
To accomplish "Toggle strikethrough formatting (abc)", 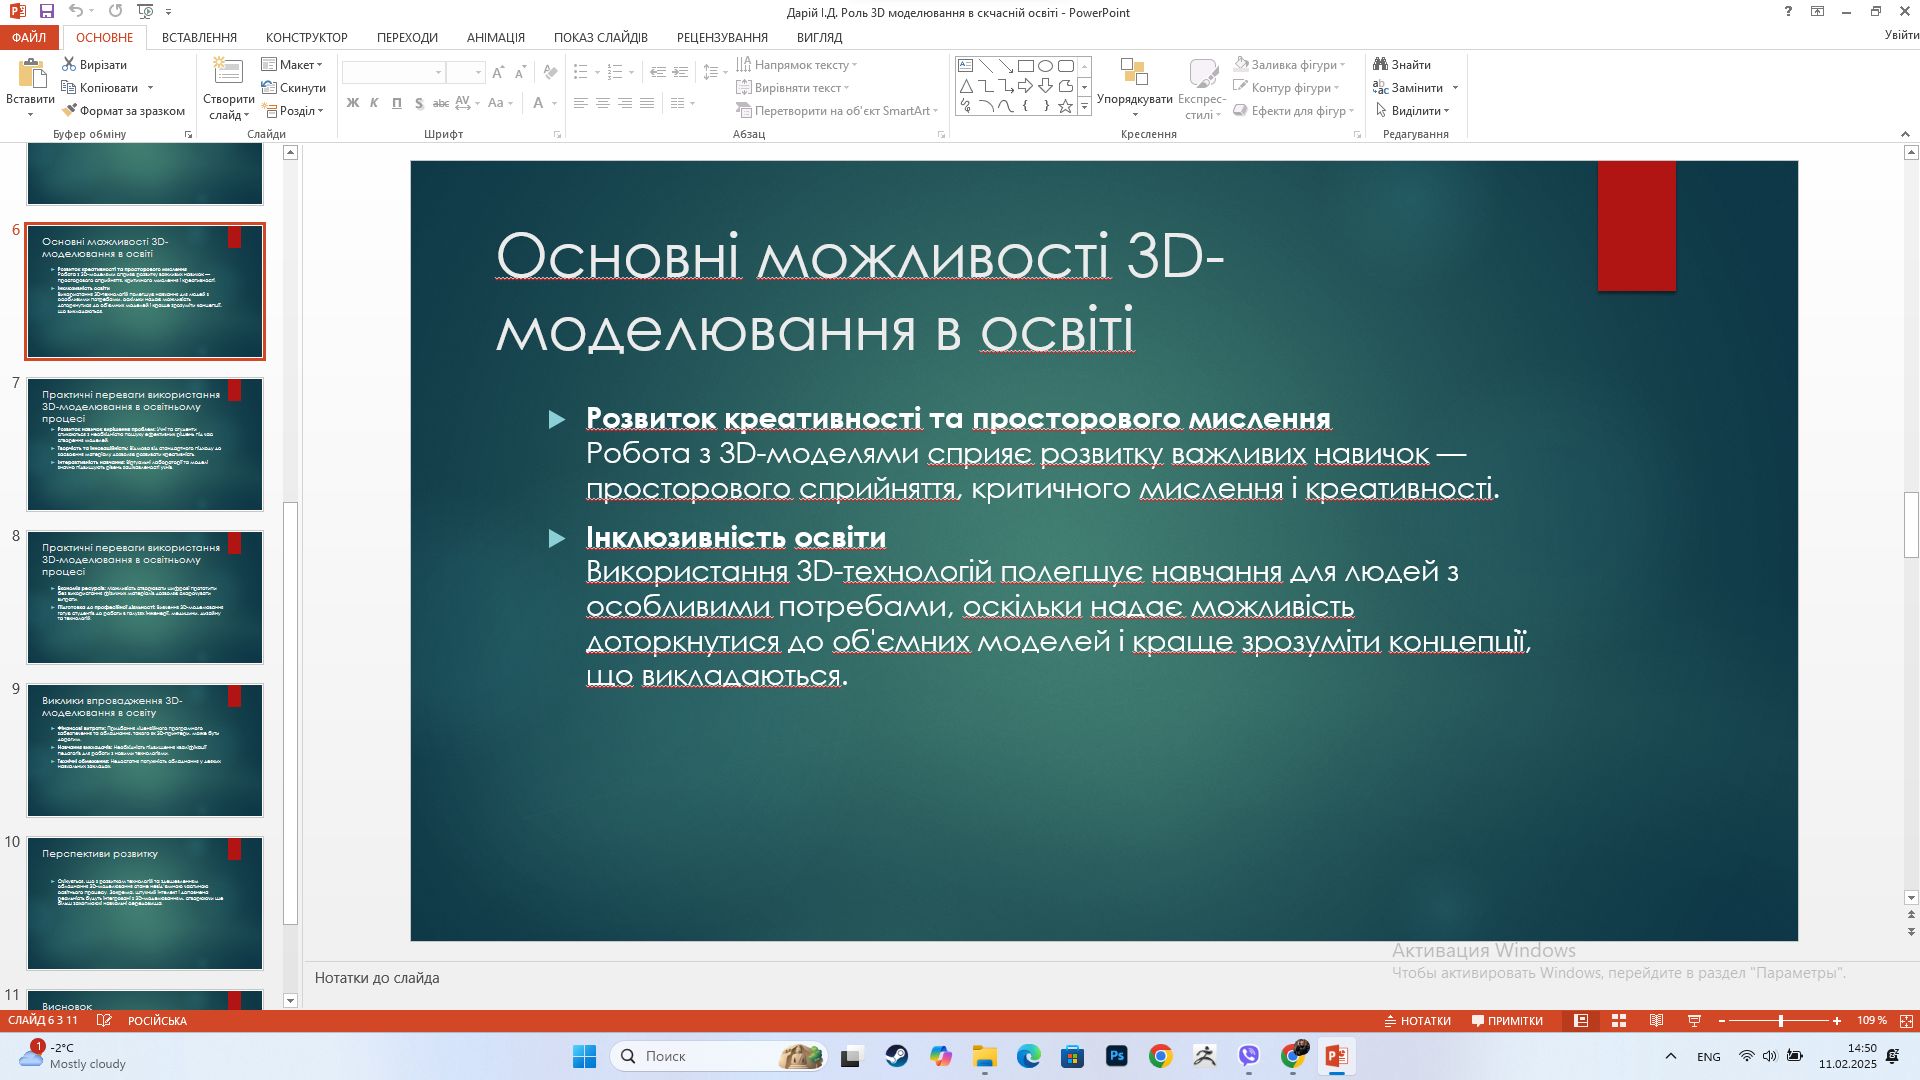I will click(441, 103).
